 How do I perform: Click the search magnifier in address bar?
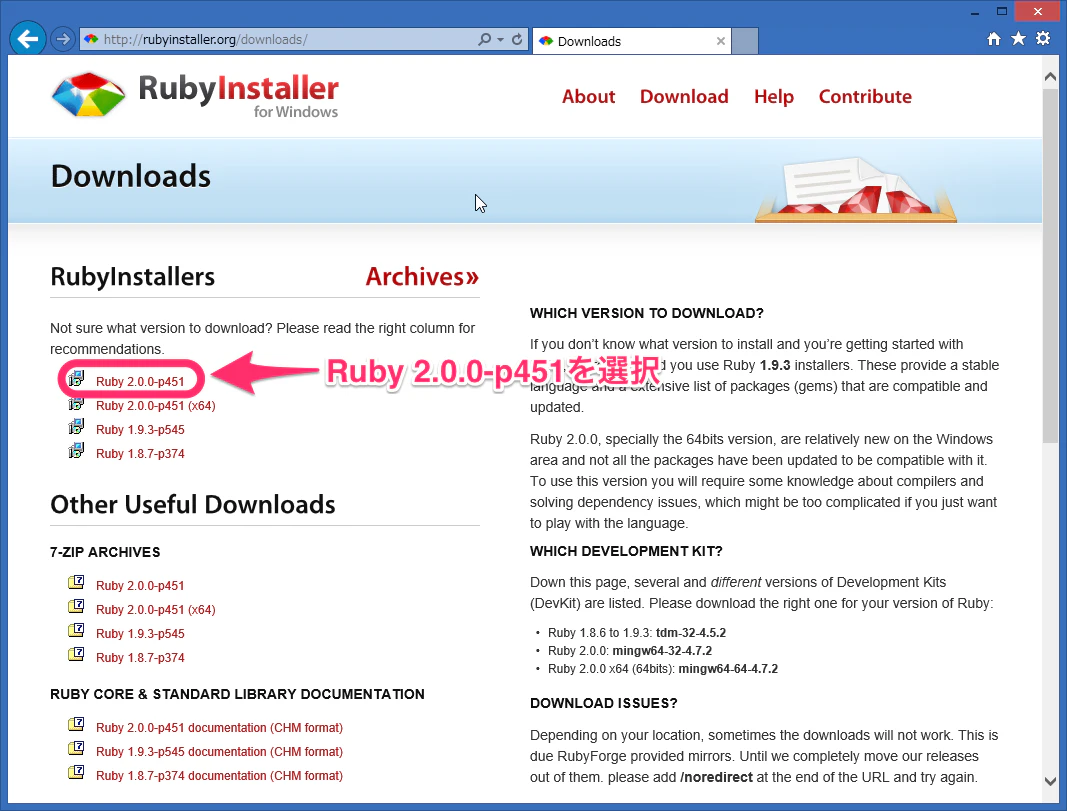click(x=485, y=39)
